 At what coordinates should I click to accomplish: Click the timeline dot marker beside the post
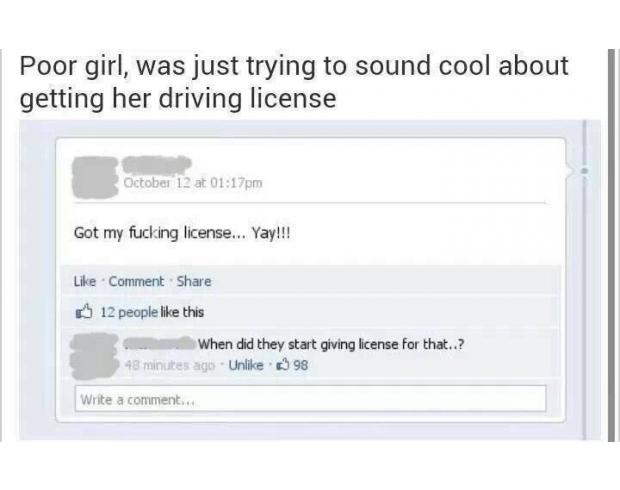click(x=584, y=171)
